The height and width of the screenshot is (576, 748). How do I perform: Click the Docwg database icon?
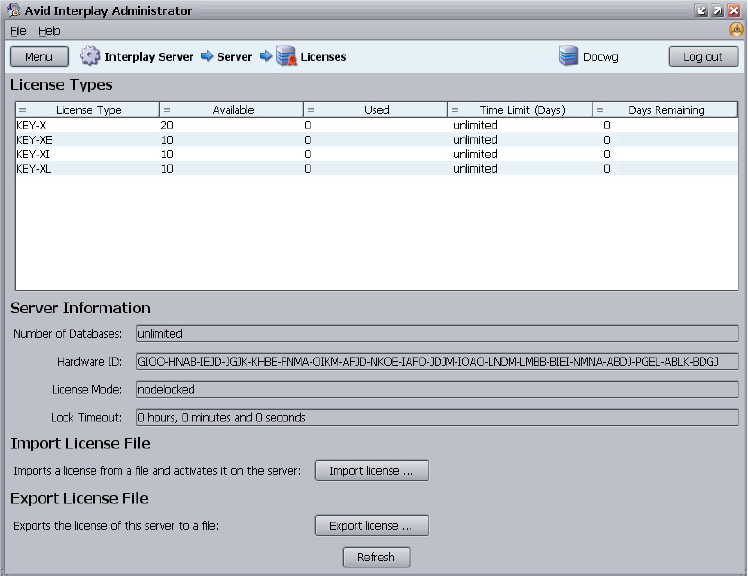click(568, 56)
